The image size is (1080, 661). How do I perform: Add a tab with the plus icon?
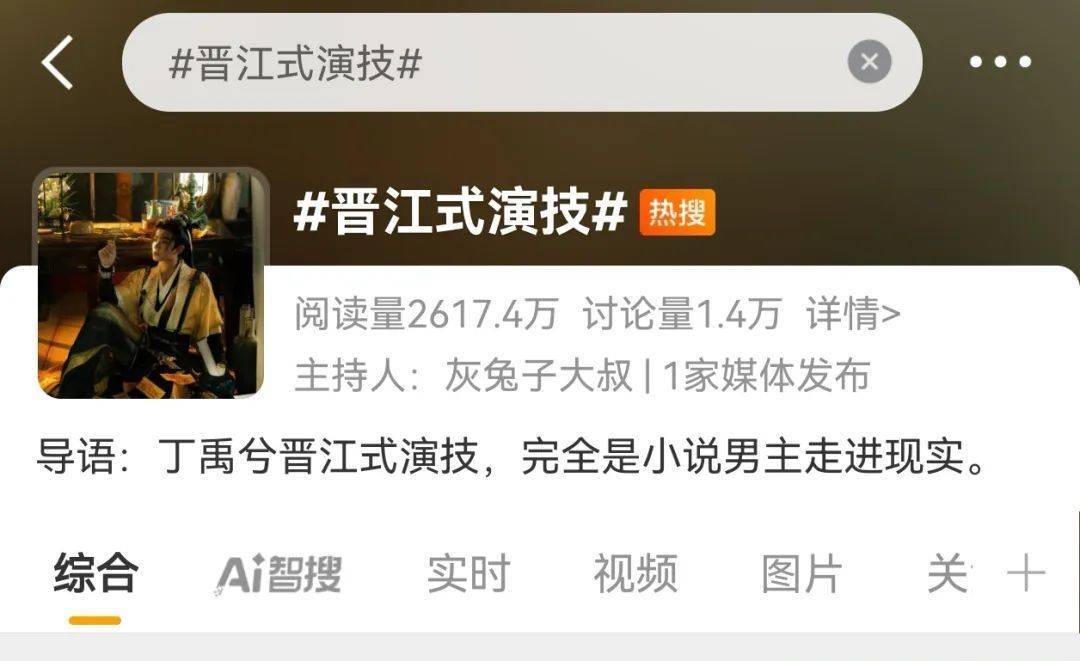(1026, 574)
